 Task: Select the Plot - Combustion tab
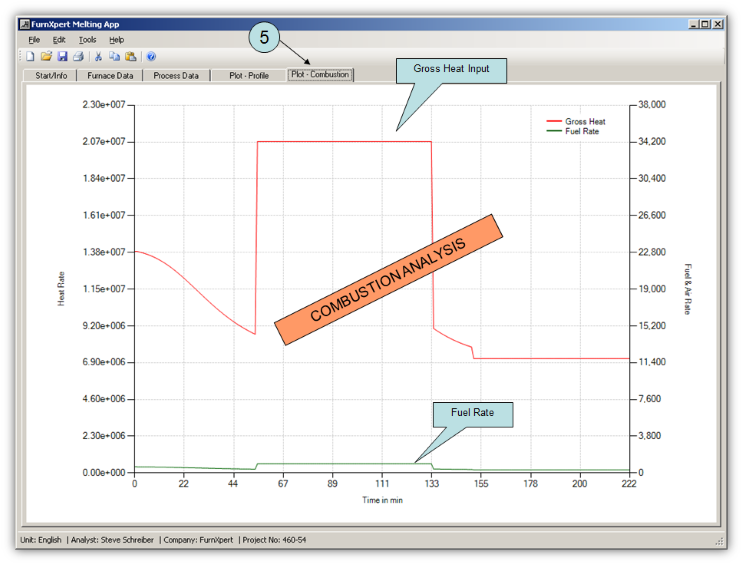coord(320,74)
